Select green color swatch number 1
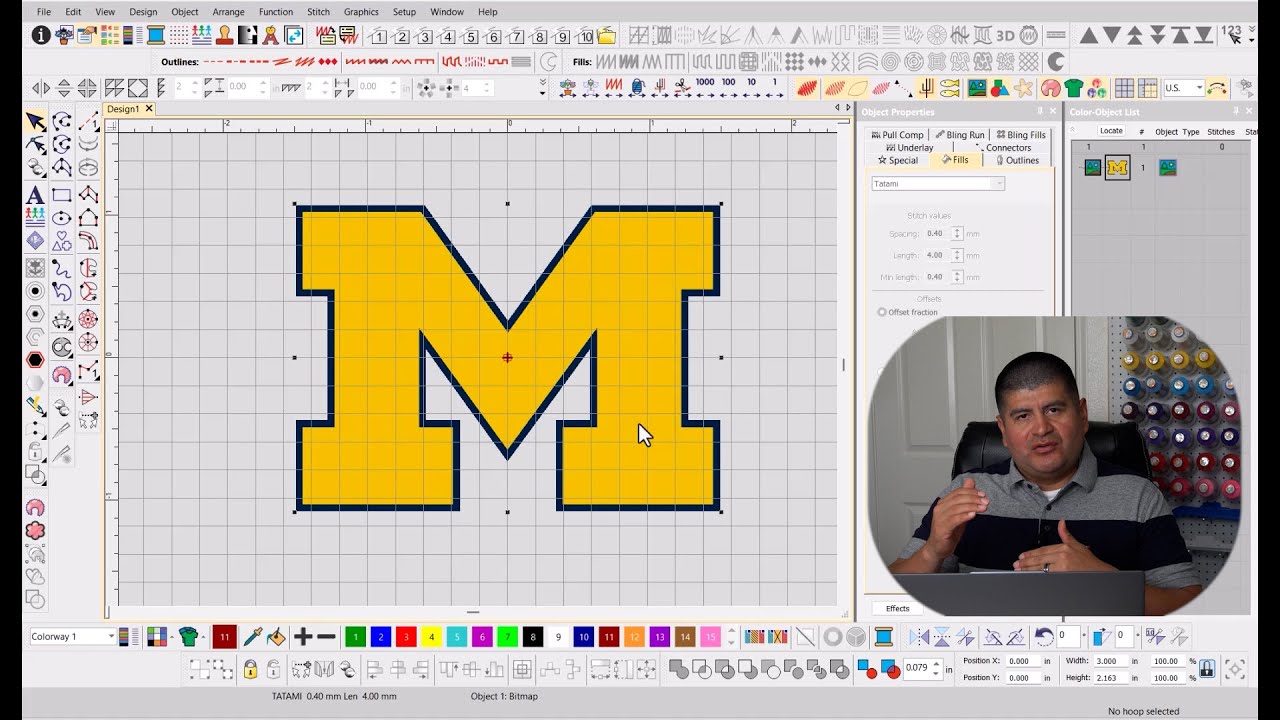Viewport: 1280px width, 720px height. click(x=355, y=637)
